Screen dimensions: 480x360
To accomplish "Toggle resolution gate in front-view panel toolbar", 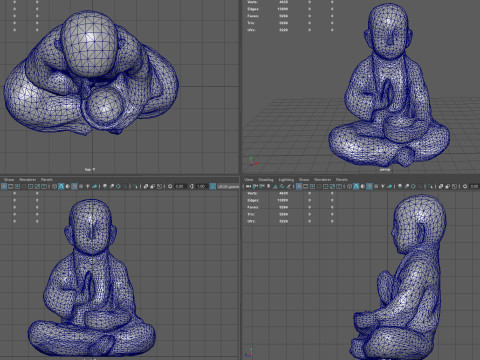I will point(17,186).
